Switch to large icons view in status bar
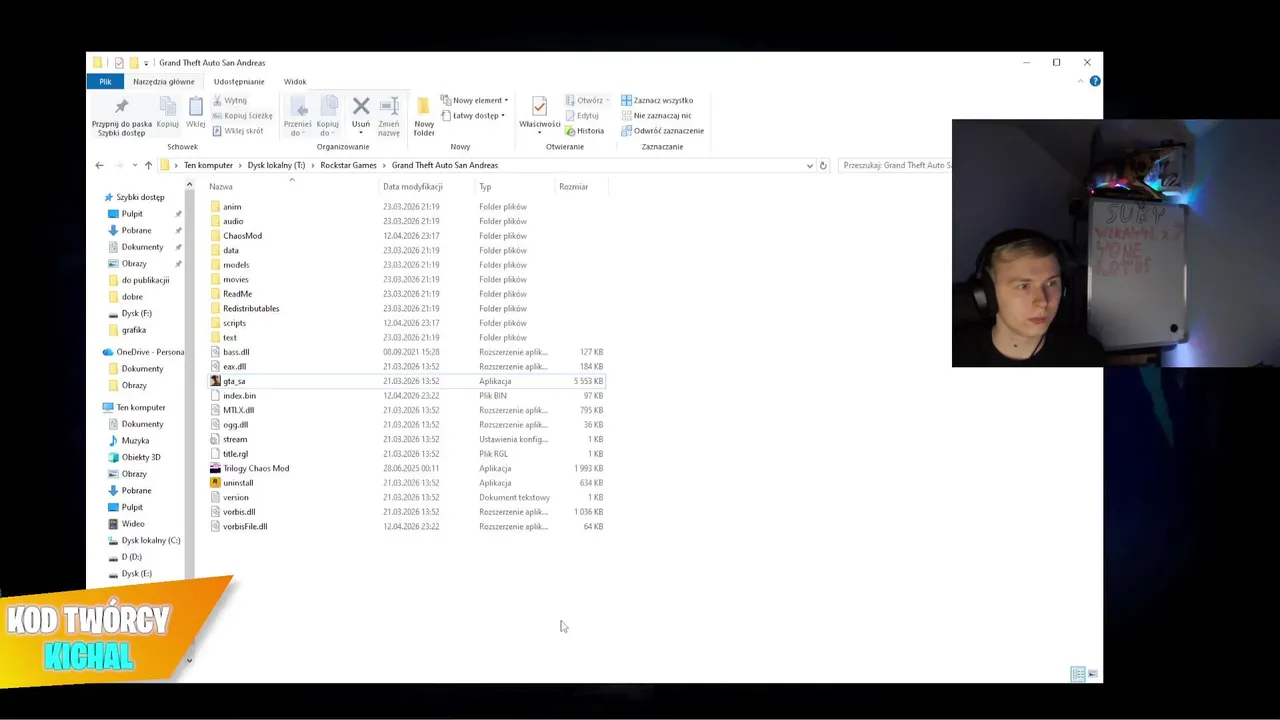 [x=1092, y=674]
